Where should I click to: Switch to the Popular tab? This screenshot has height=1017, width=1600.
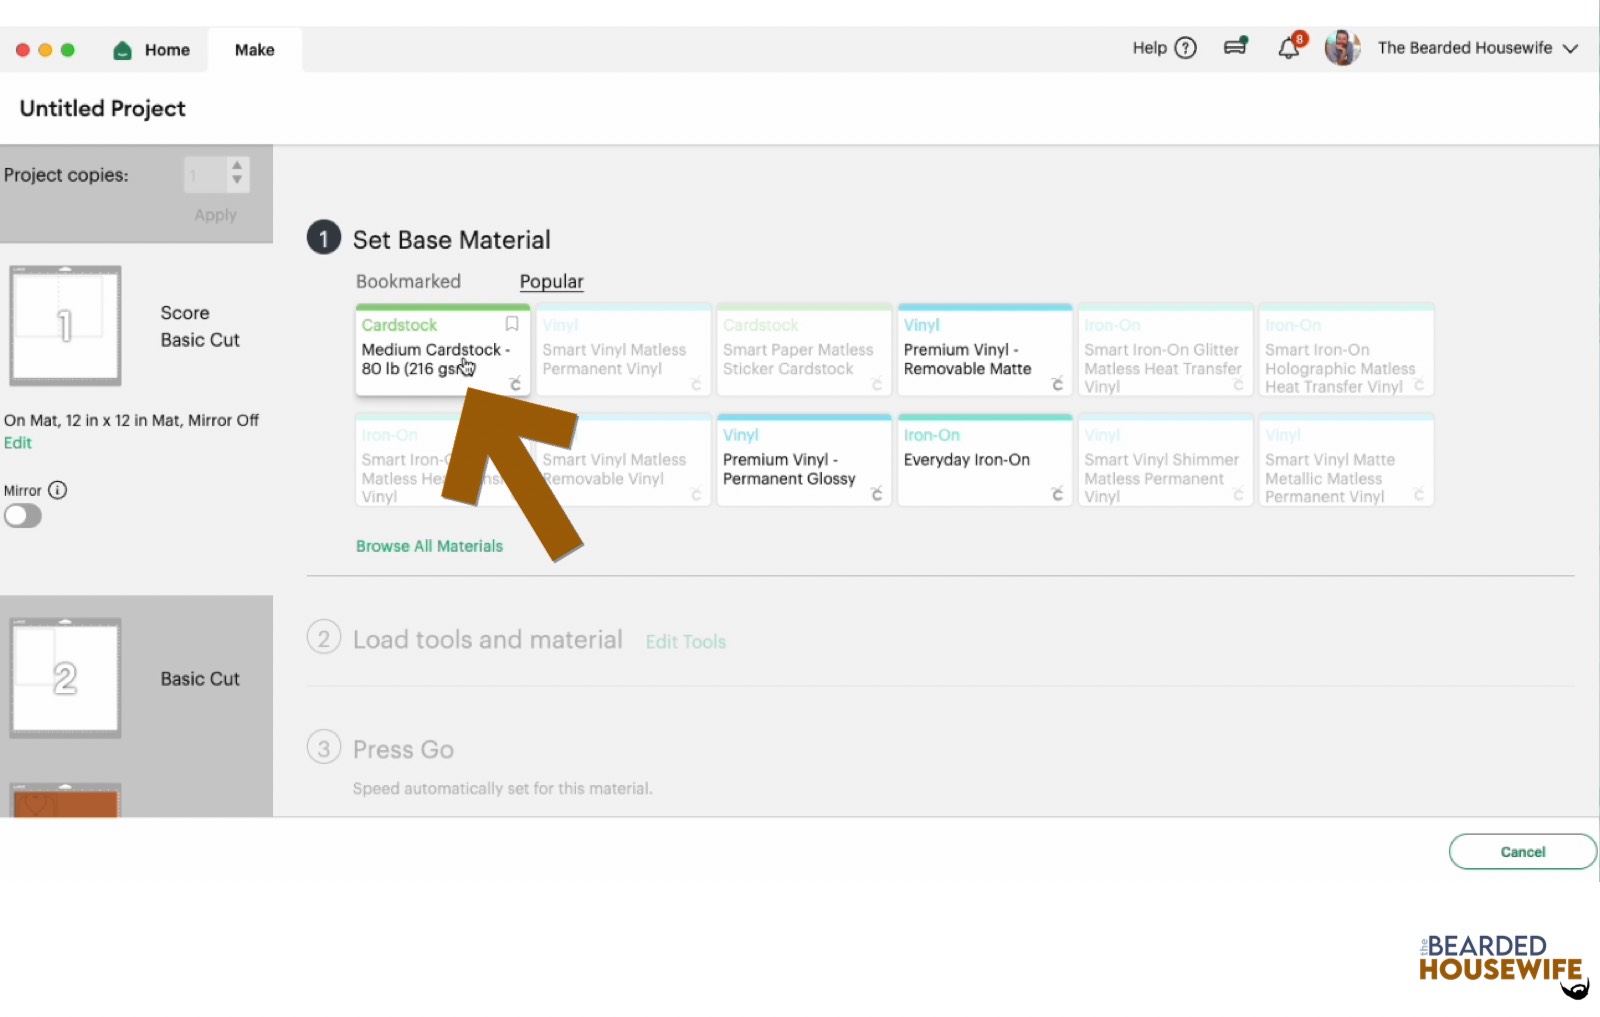click(x=551, y=281)
